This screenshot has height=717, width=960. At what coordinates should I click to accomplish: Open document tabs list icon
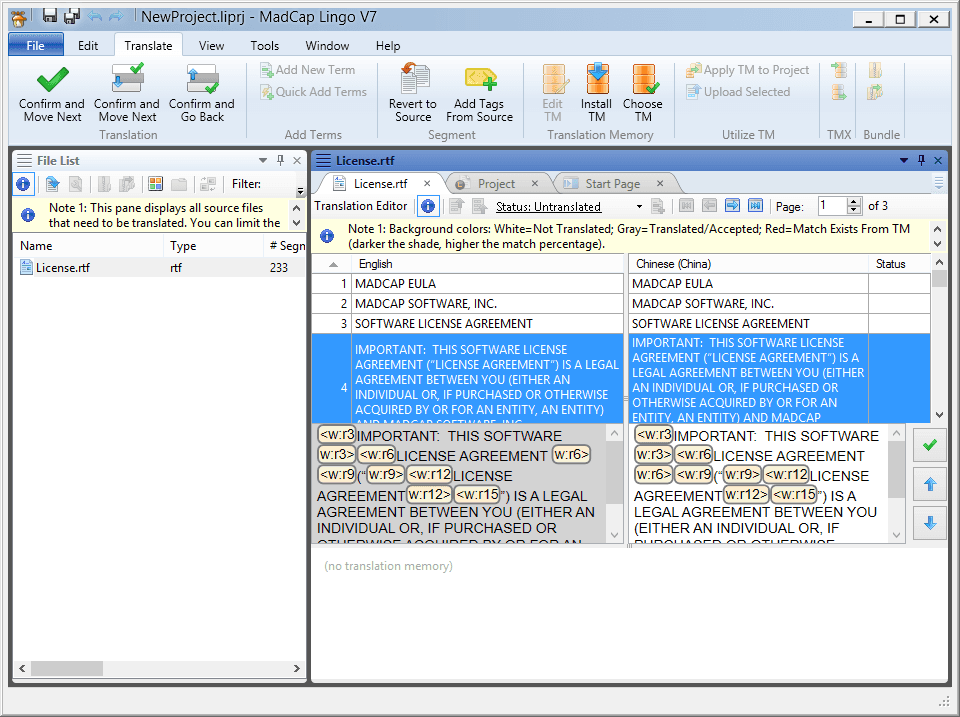tap(939, 182)
